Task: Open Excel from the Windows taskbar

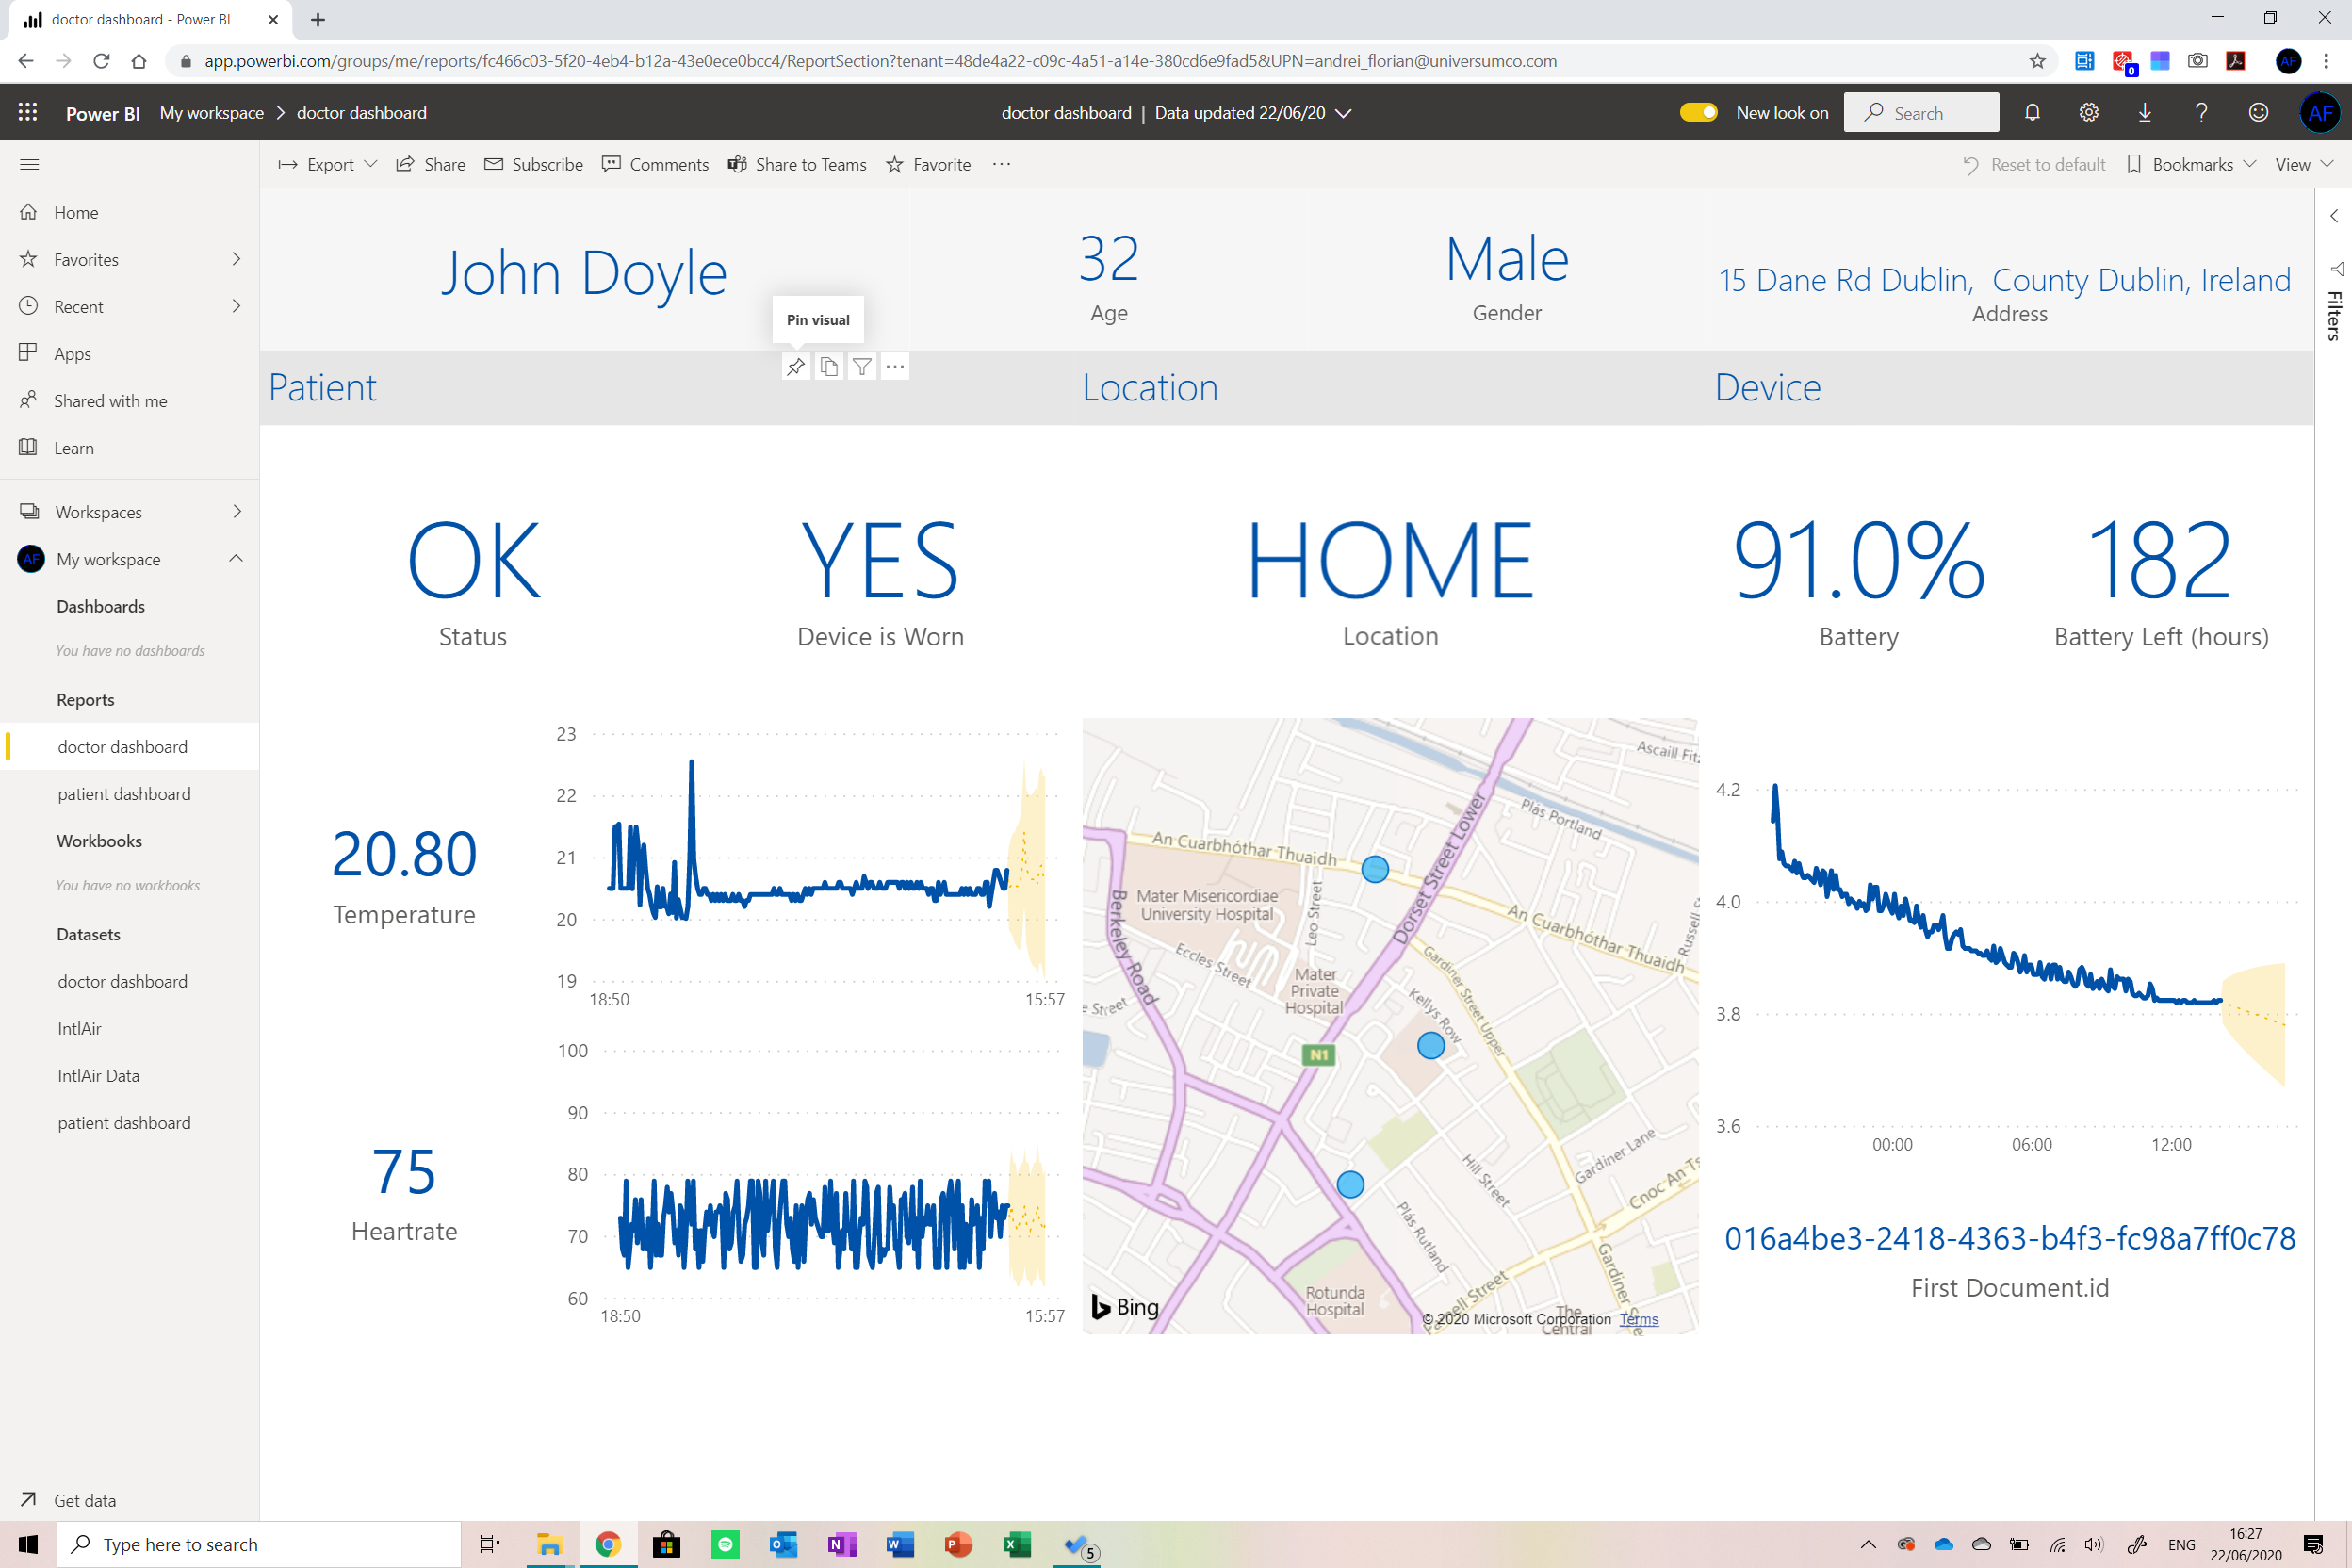Action: [x=1016, y=1545]
